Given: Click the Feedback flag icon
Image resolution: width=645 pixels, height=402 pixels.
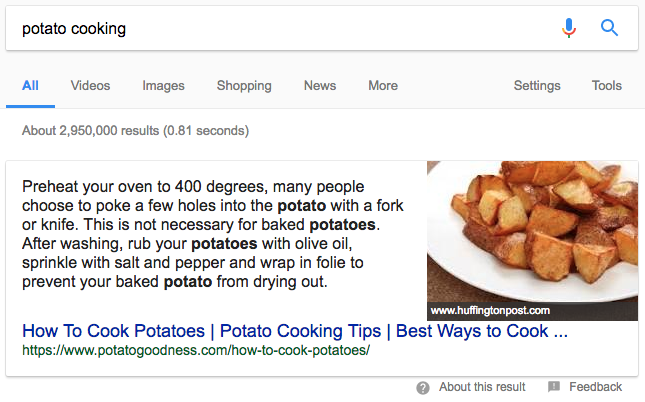Looking at the screenshot, I should pos(554,387).
